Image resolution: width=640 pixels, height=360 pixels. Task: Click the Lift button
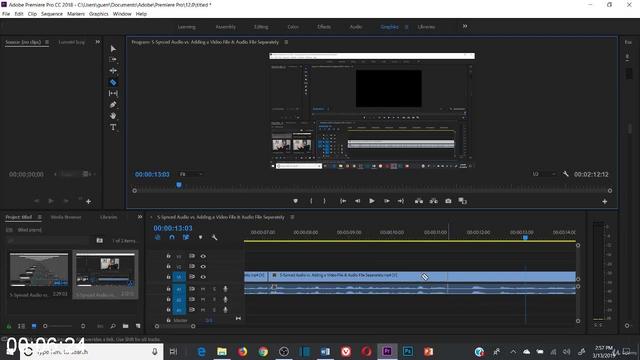[419, 201]
